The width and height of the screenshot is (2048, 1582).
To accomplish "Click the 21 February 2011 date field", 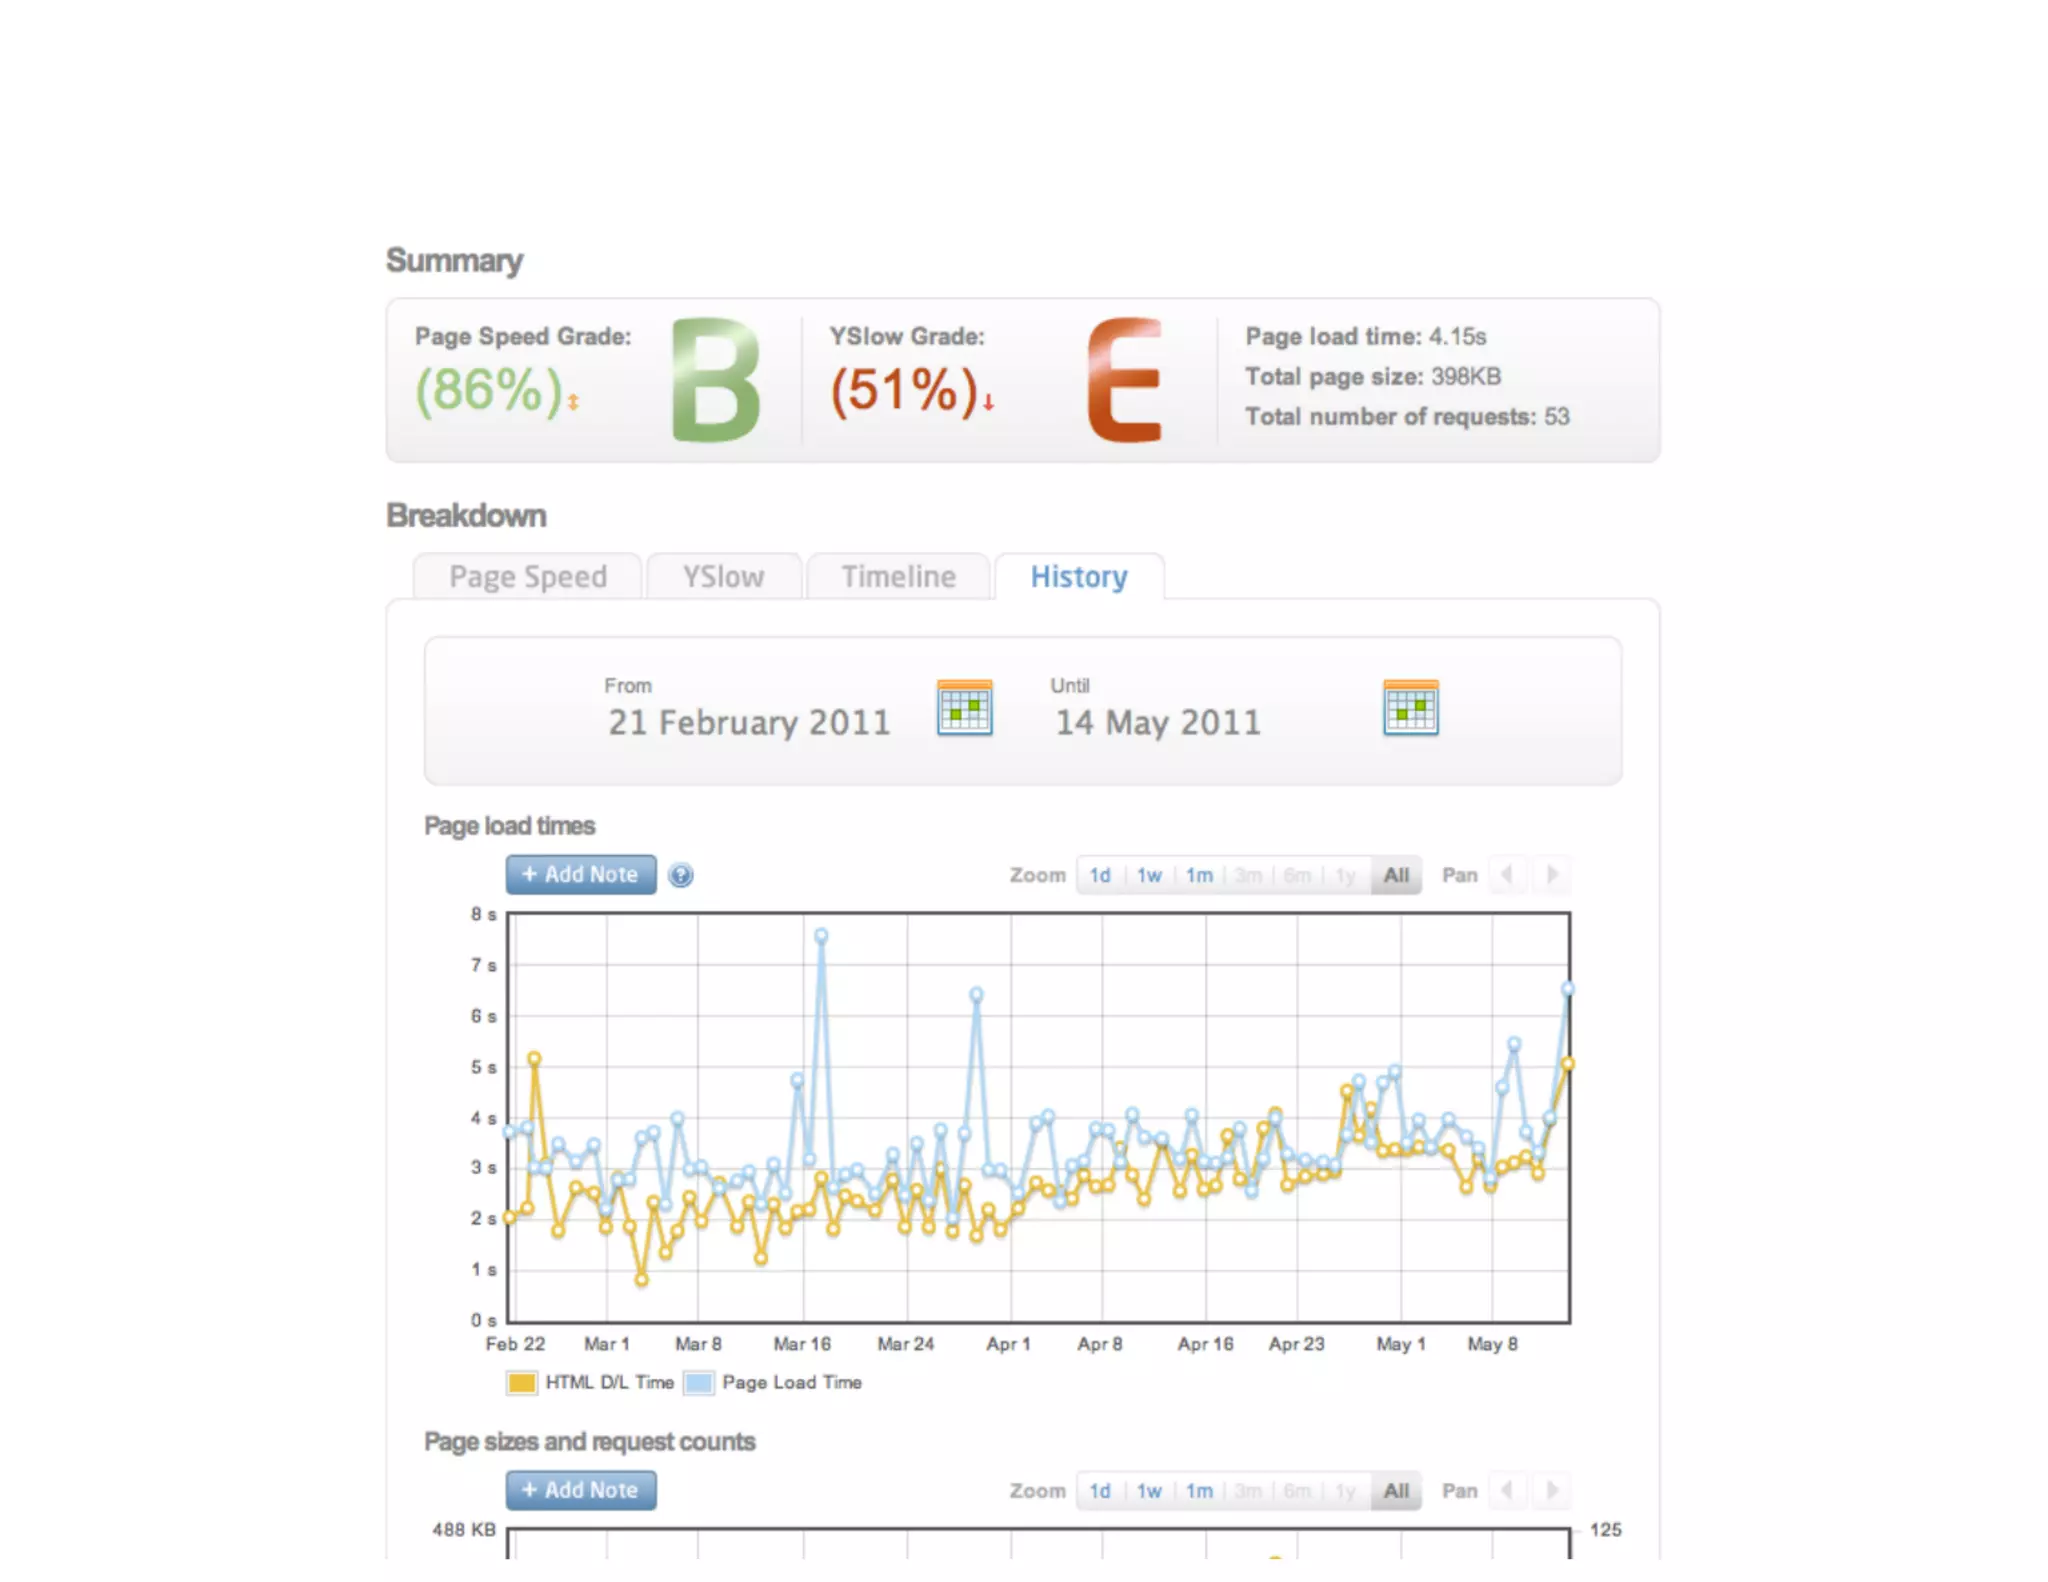I will [x=749, y=723].
